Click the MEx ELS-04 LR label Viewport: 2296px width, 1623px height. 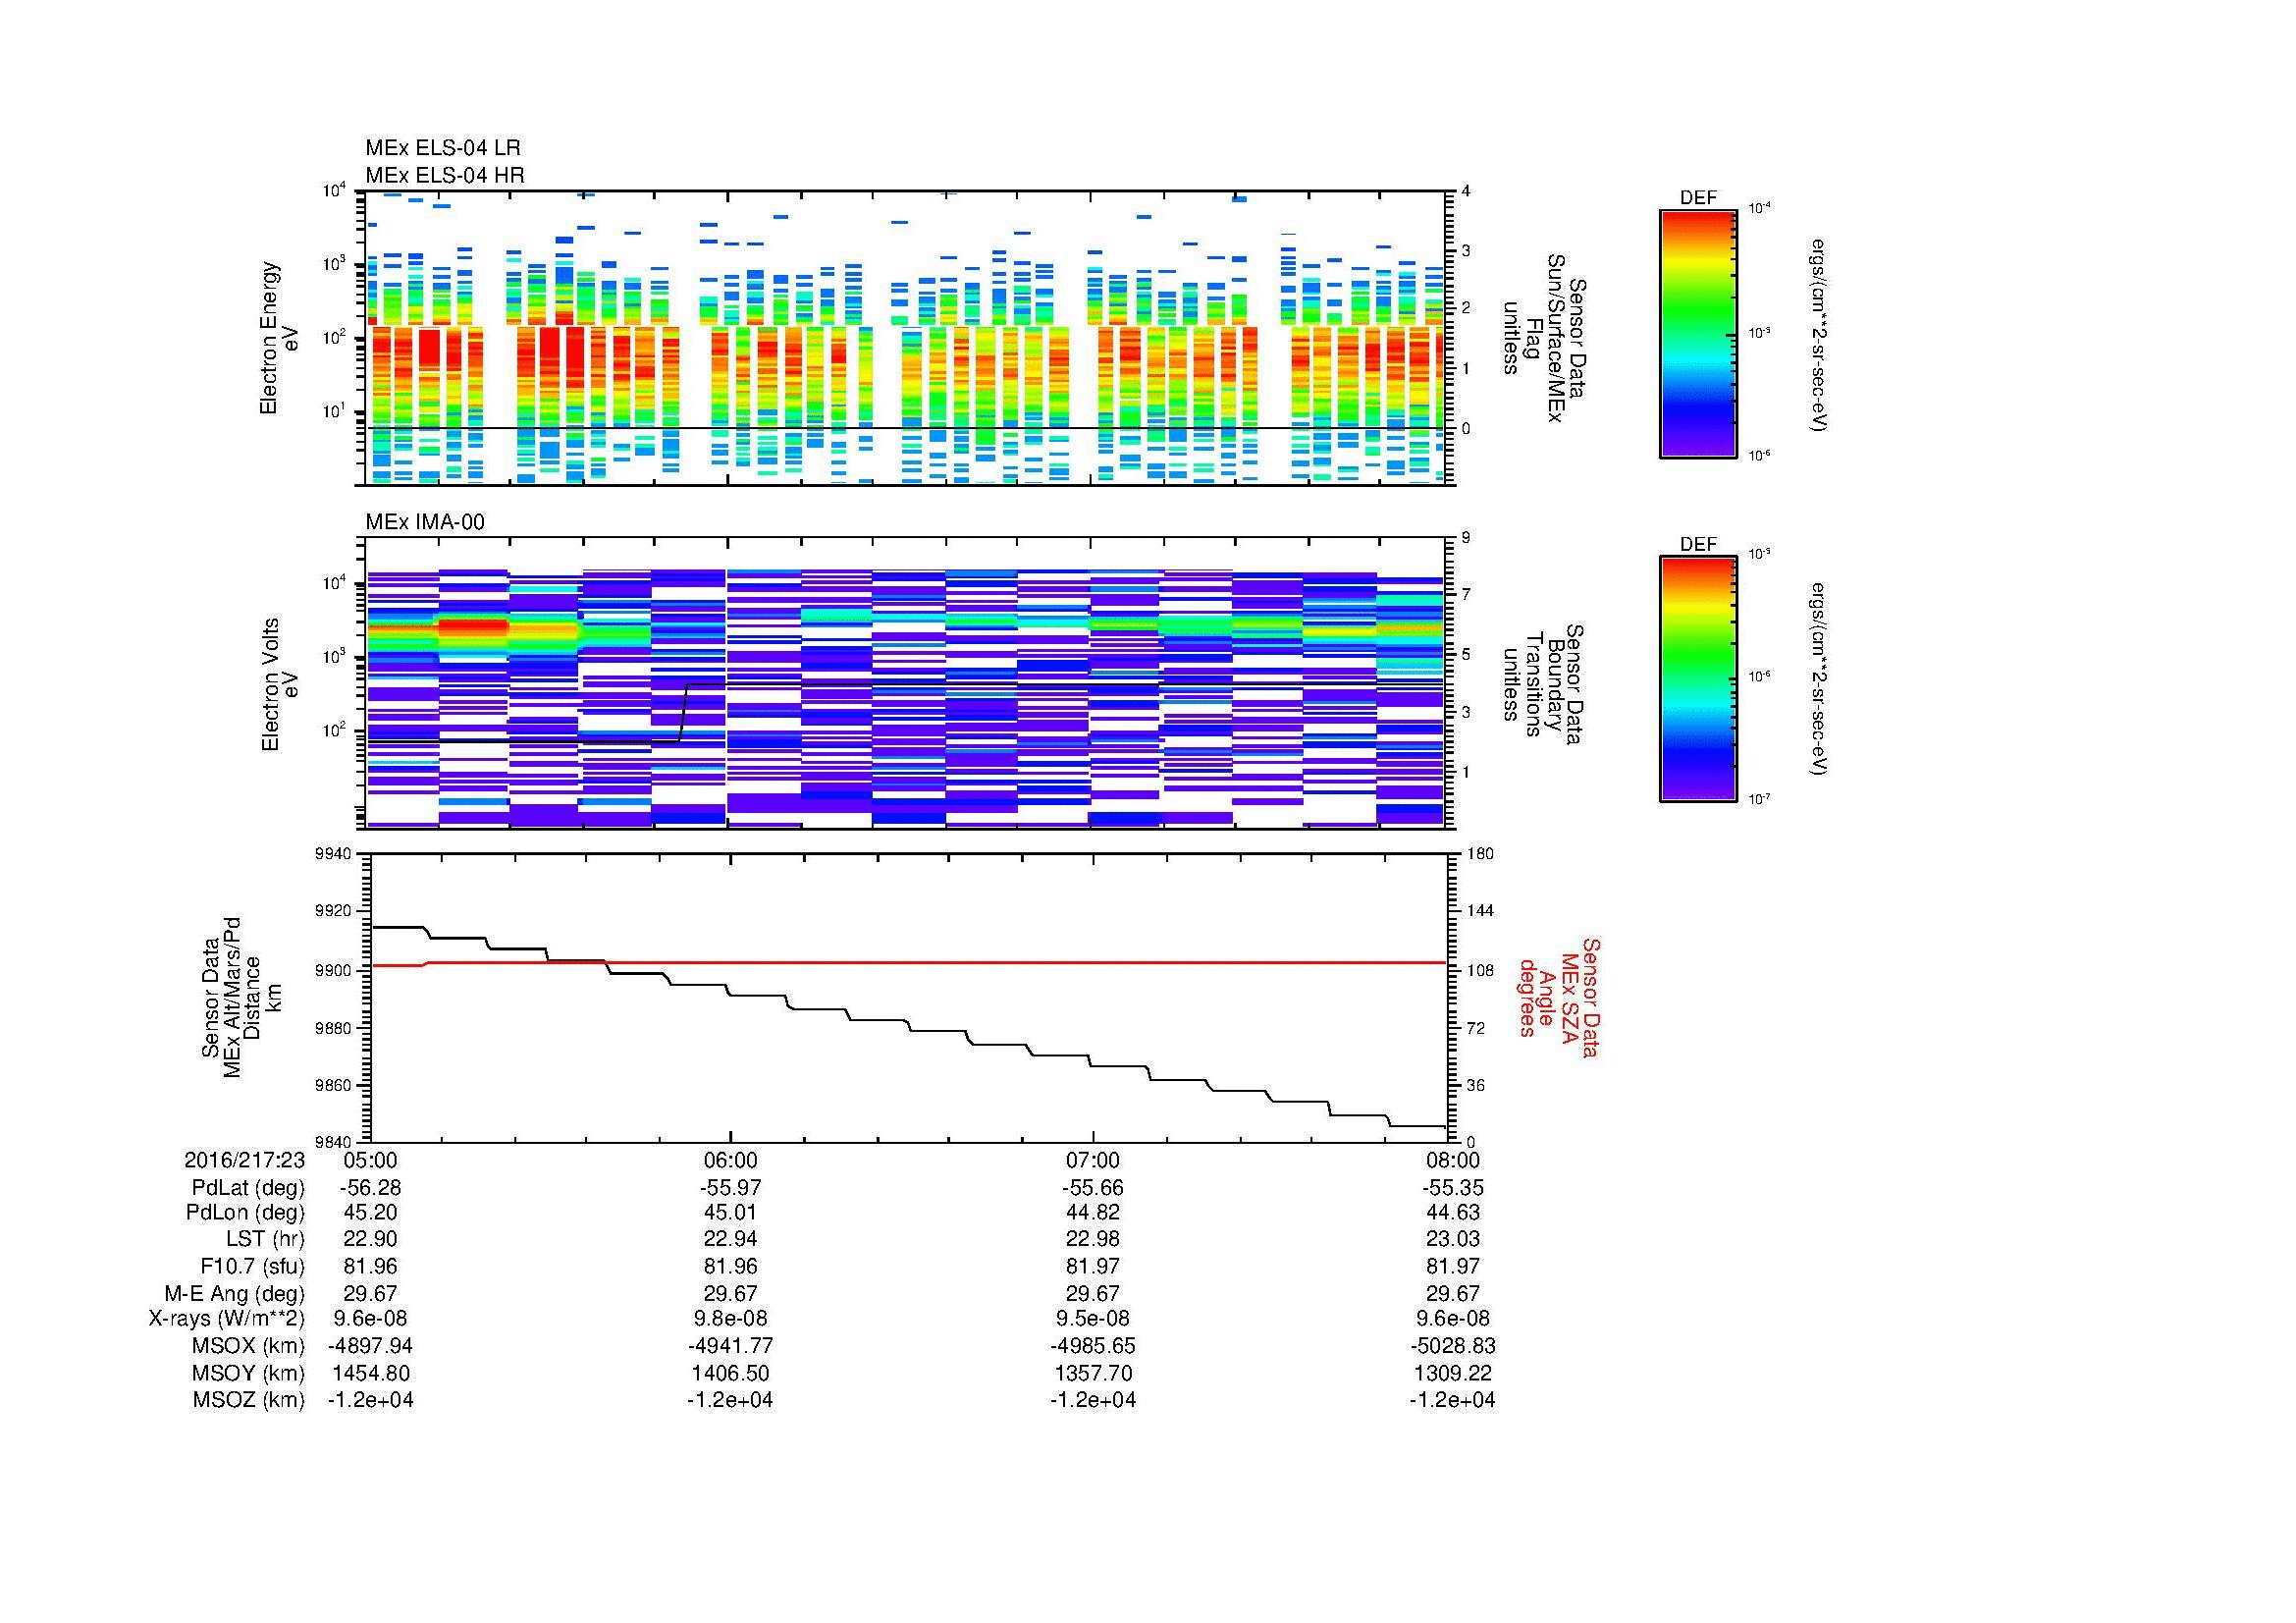[x=443, y=148]
